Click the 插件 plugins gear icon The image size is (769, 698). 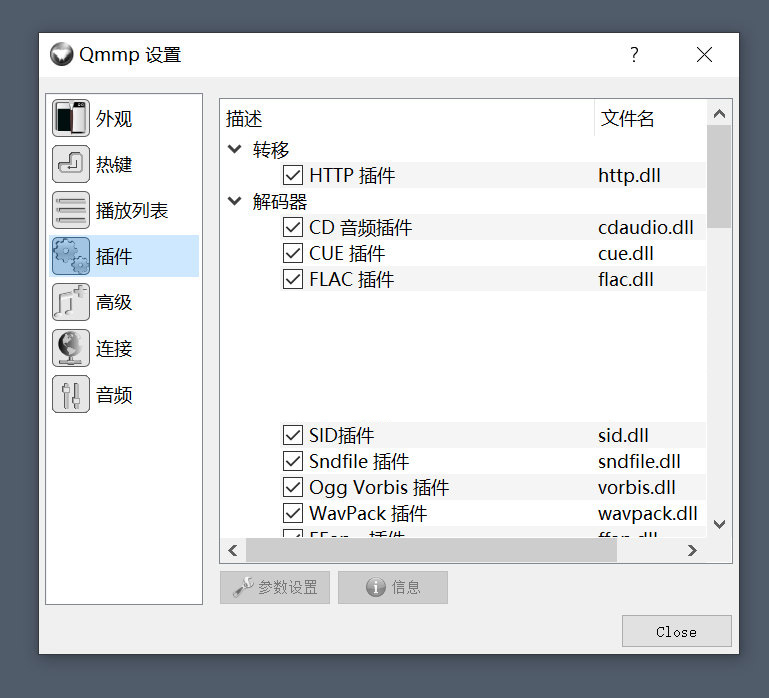tap(71, 257)
